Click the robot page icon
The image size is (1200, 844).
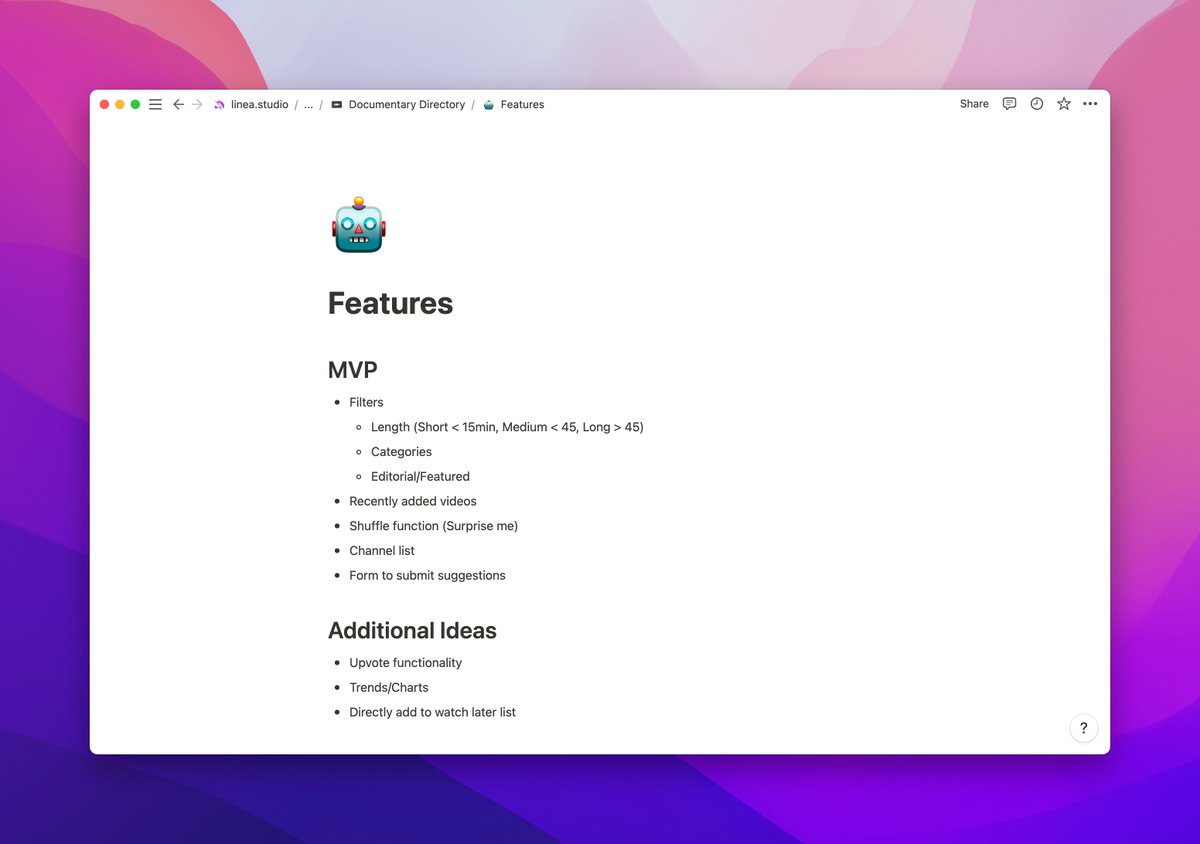click(358, 225)
